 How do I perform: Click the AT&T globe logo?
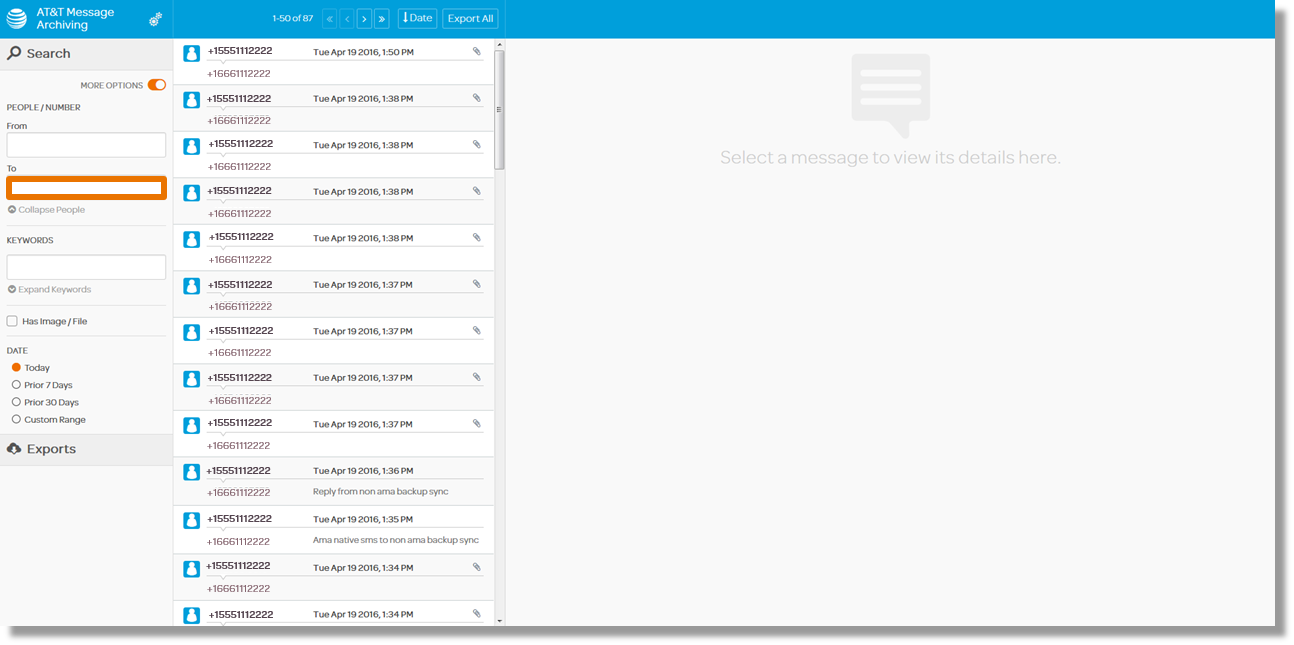[x=17, y=18]
